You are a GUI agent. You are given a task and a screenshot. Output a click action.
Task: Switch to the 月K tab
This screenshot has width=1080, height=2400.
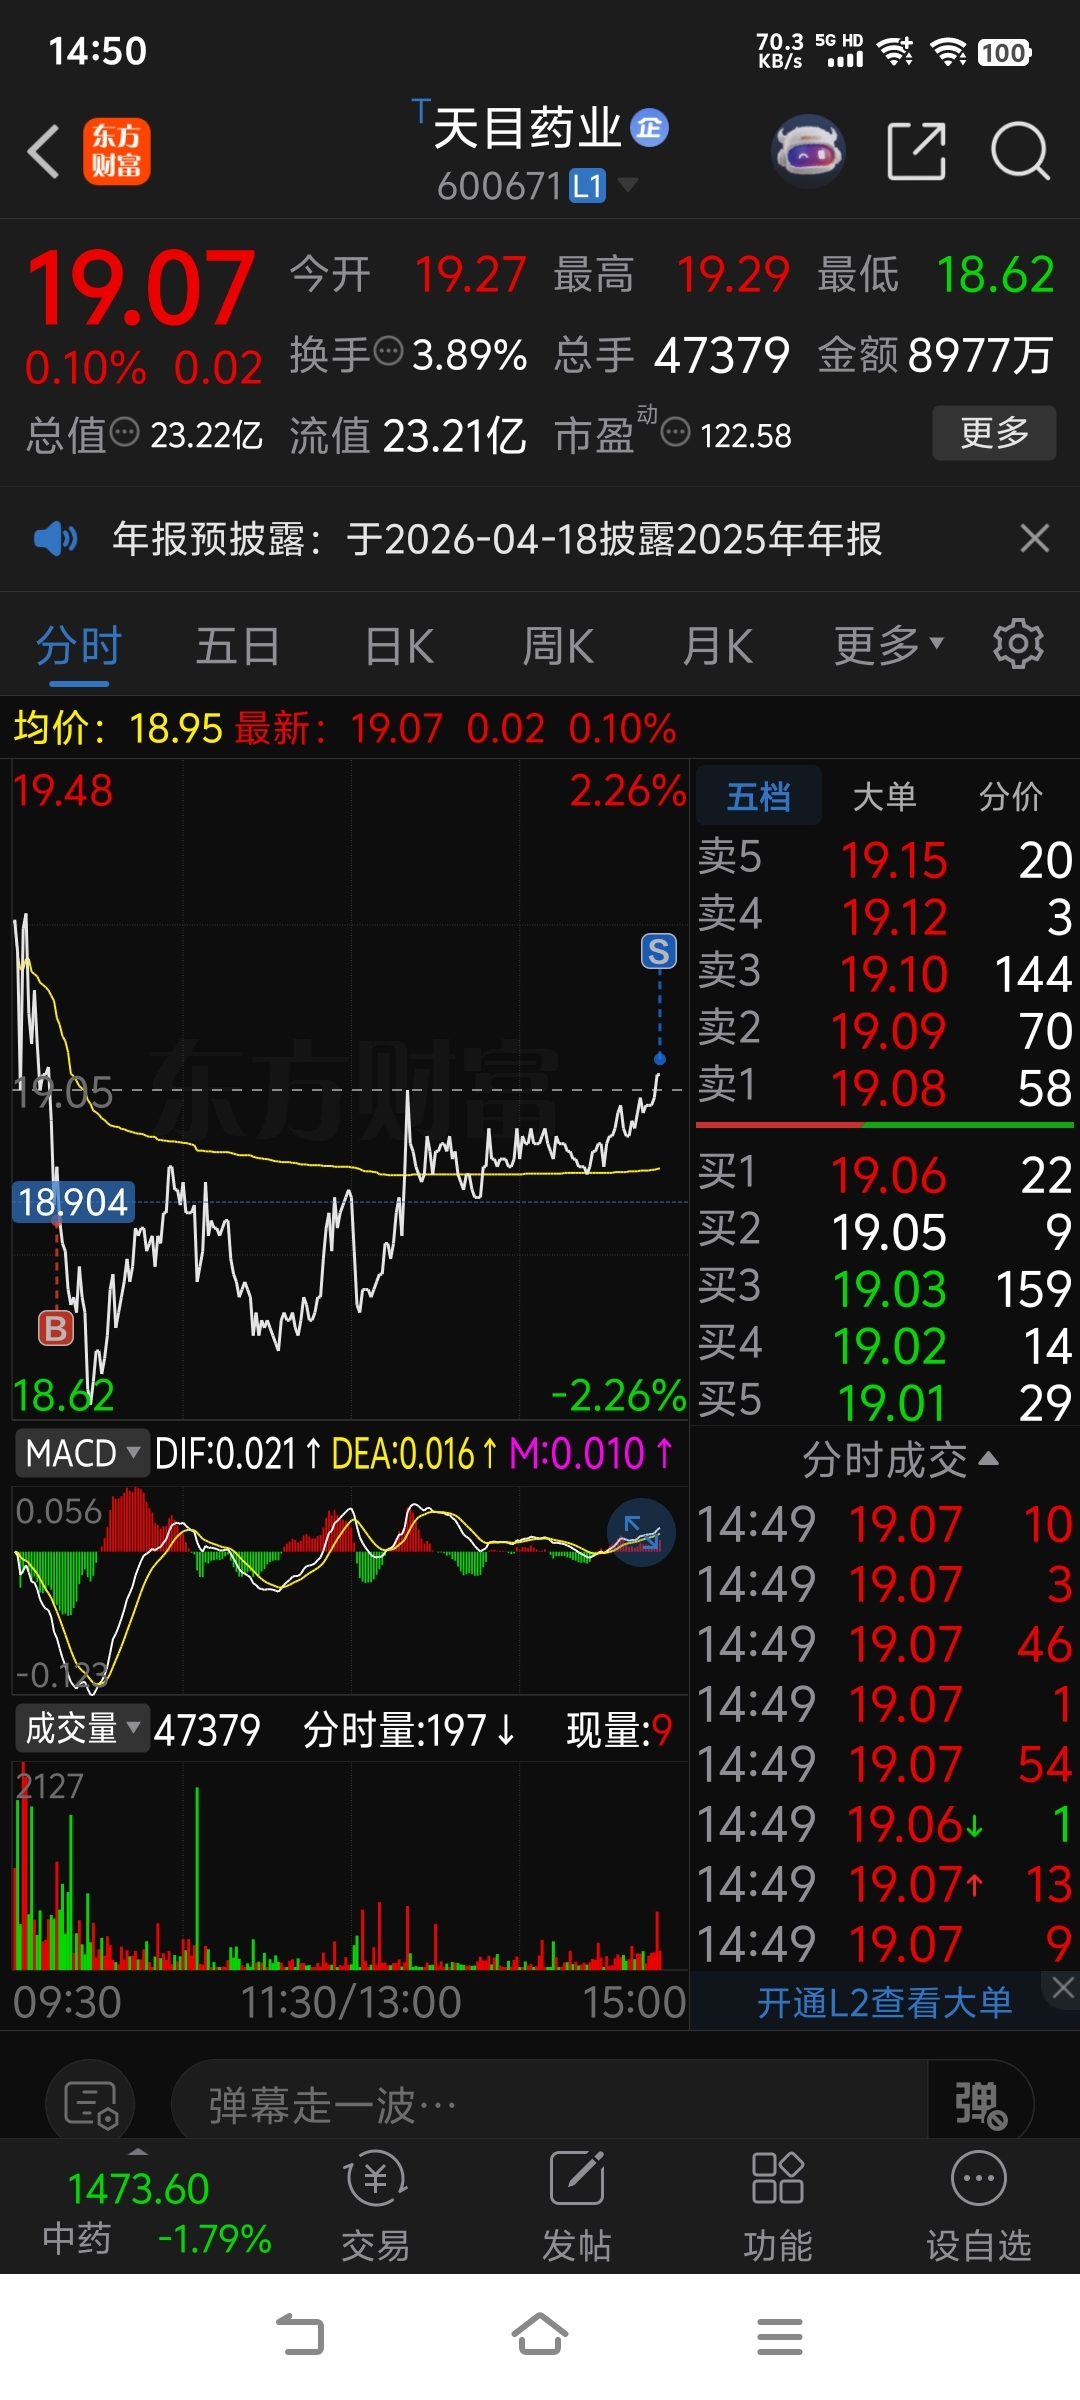pos(718,645)
